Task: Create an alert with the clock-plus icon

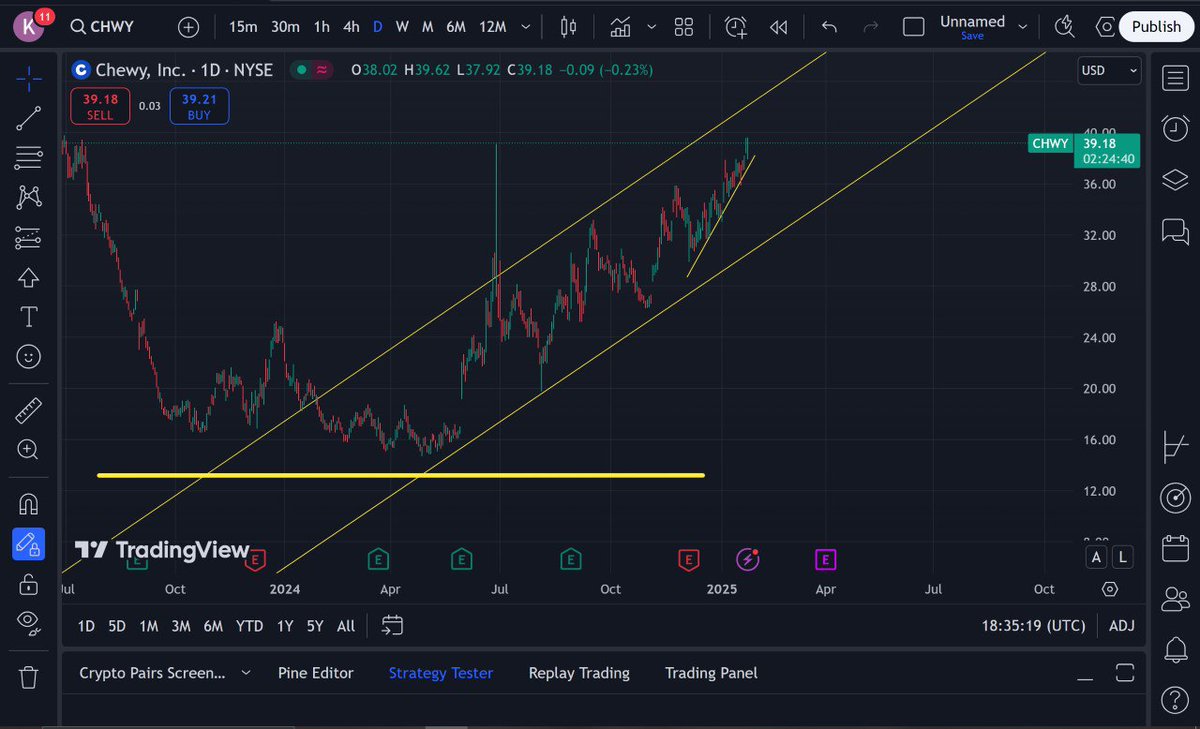Action: coord(736,27)
